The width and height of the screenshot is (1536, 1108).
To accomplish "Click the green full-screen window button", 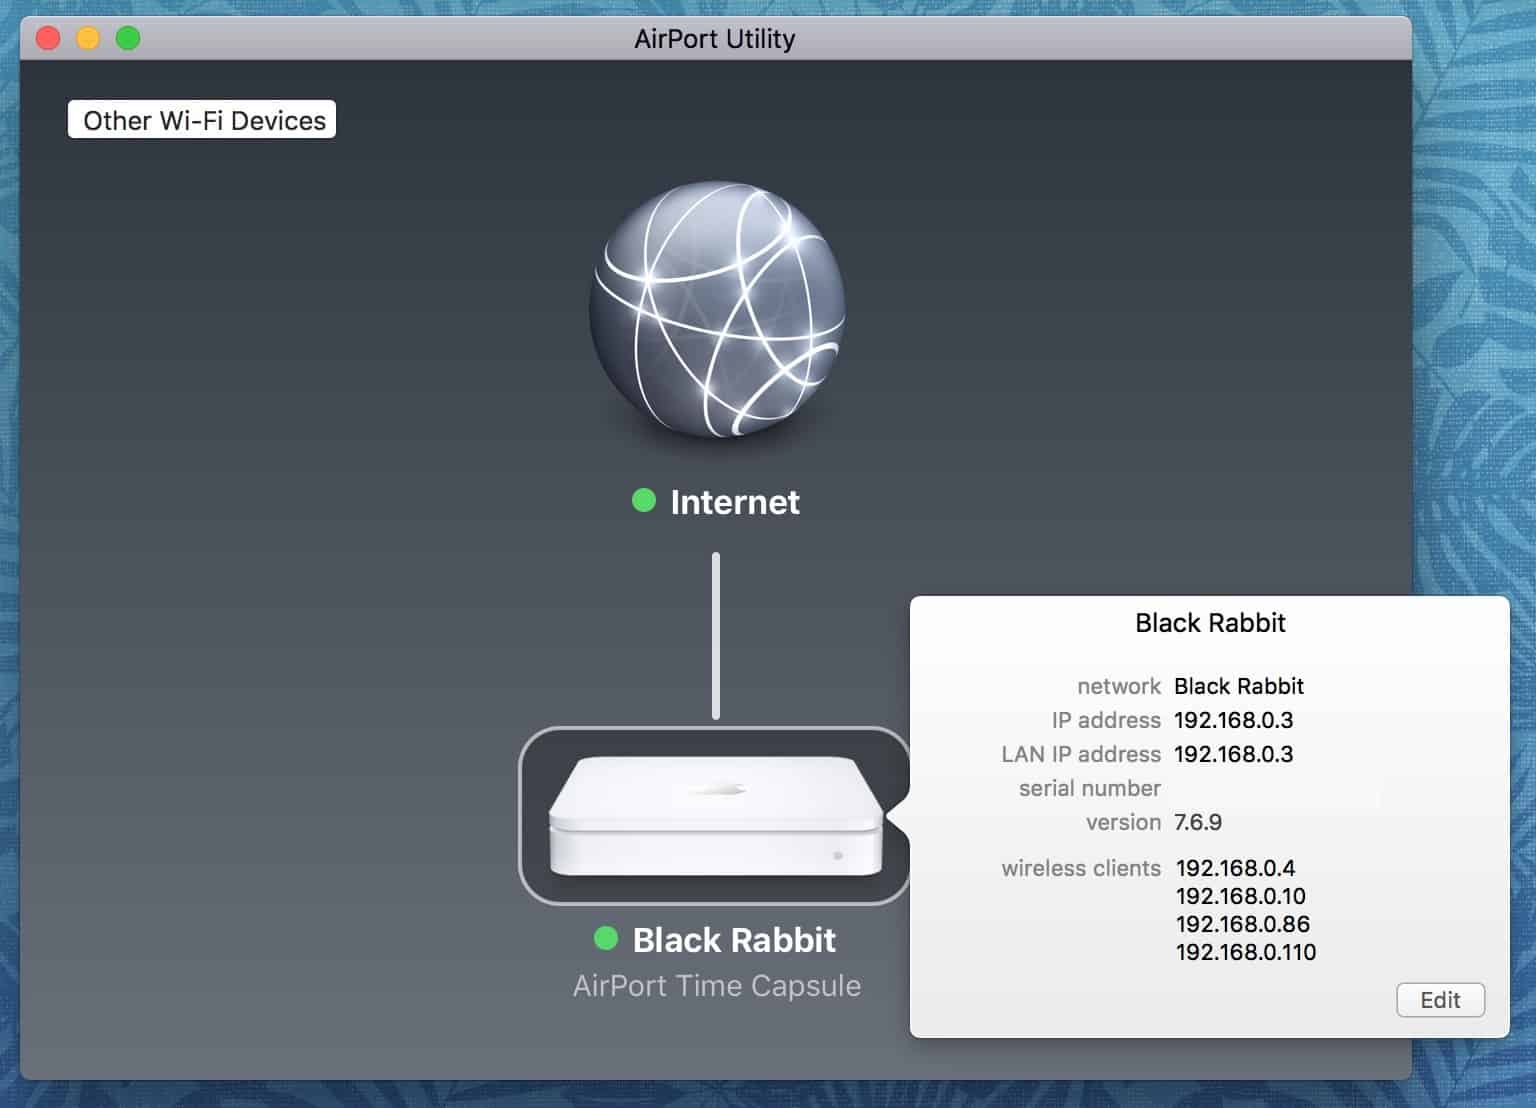I will (x=128, y=39).
